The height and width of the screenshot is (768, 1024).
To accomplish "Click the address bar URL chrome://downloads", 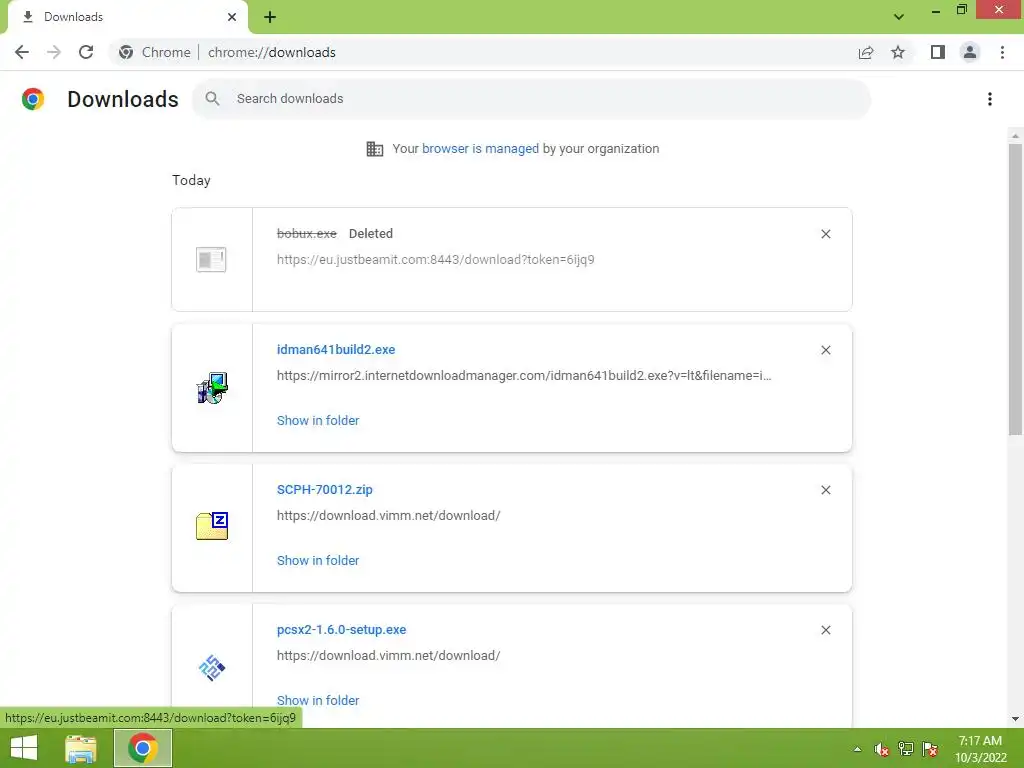I will pyautogui.click(x=272, y=52).
